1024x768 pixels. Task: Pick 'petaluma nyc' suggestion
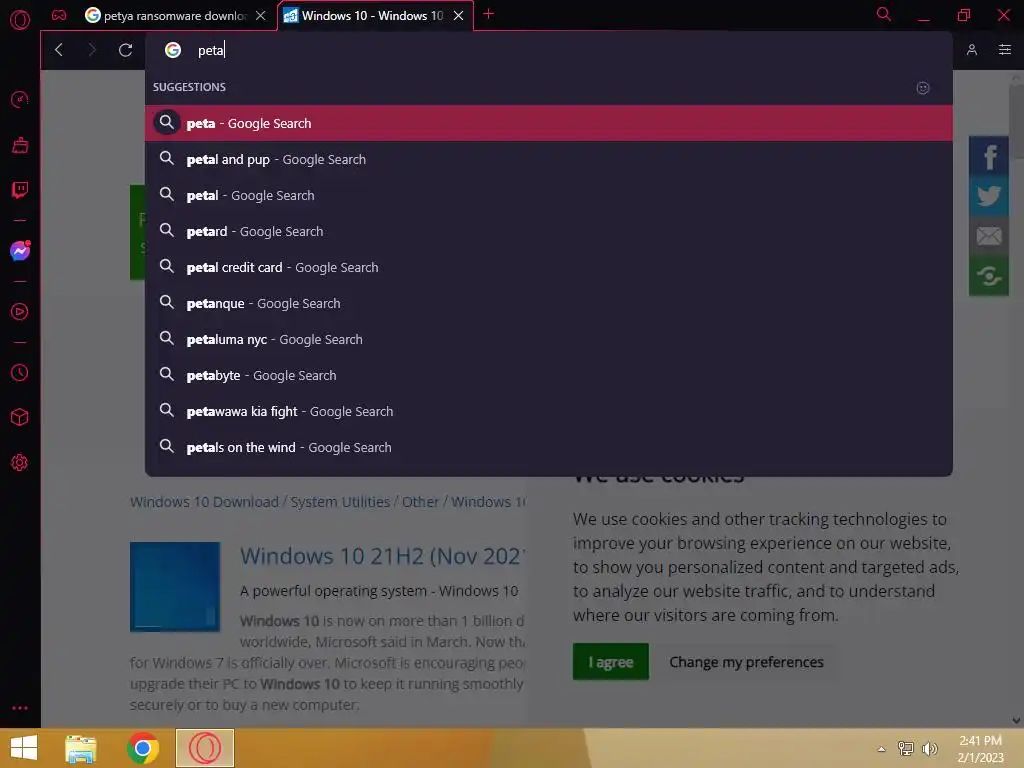549,339
